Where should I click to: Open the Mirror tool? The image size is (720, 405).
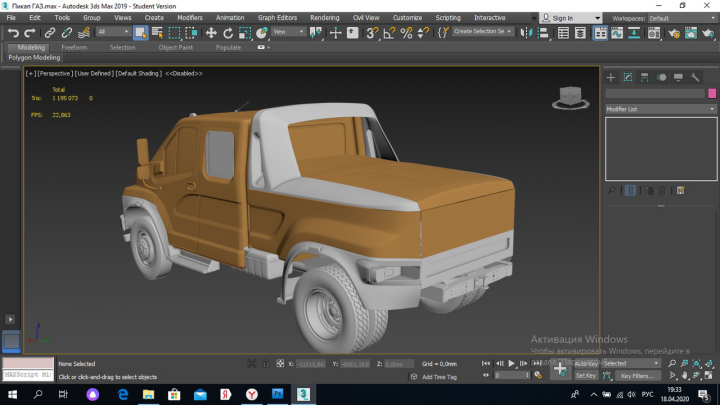pos(524,32)
